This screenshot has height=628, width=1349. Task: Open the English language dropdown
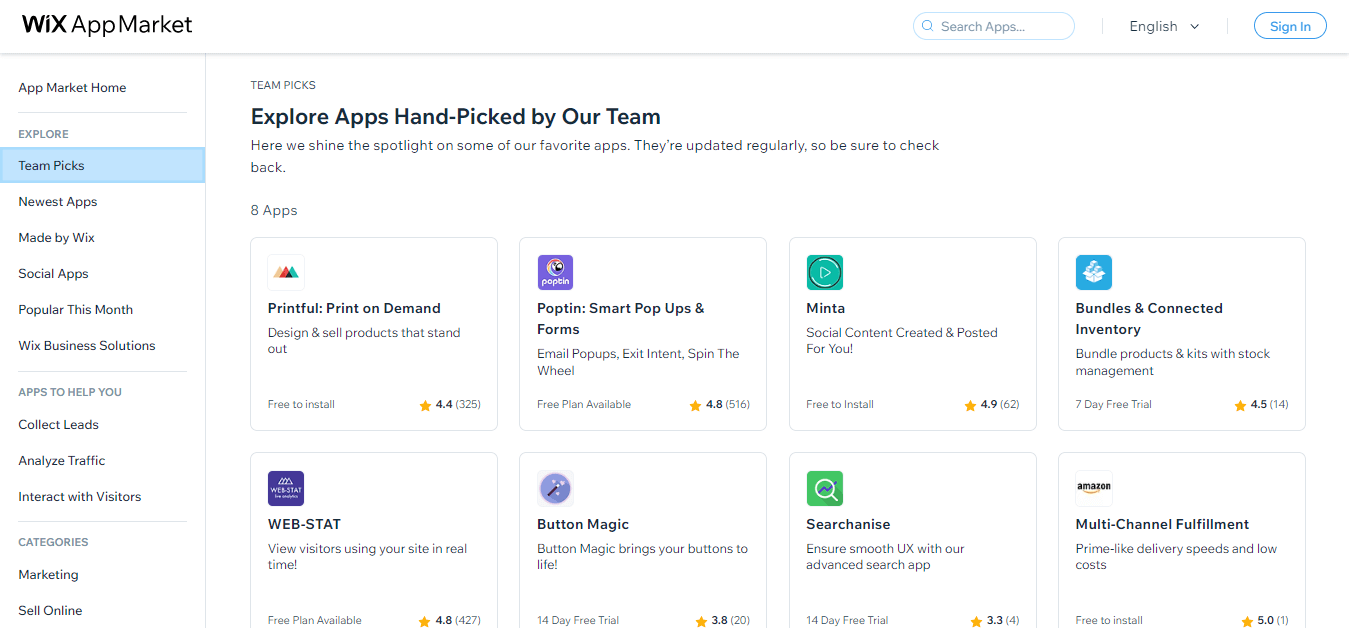(1164, 27)
